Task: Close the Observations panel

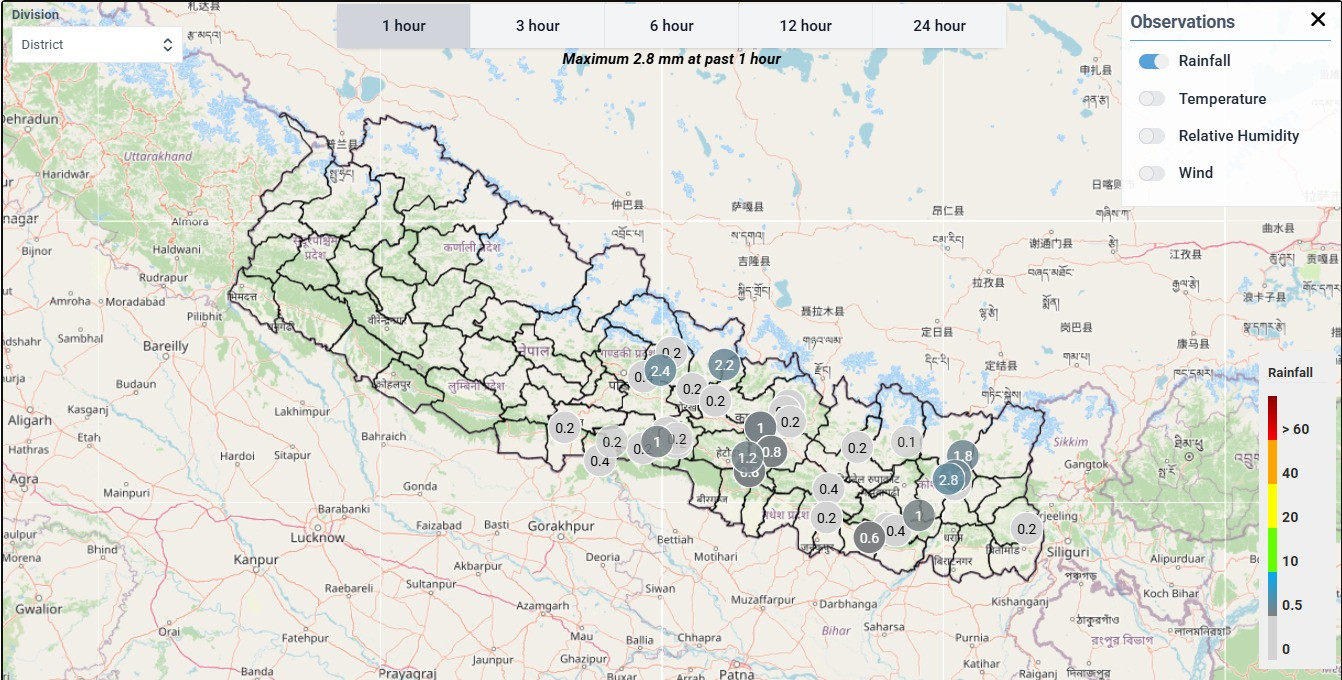Action: coord(1317,20)
